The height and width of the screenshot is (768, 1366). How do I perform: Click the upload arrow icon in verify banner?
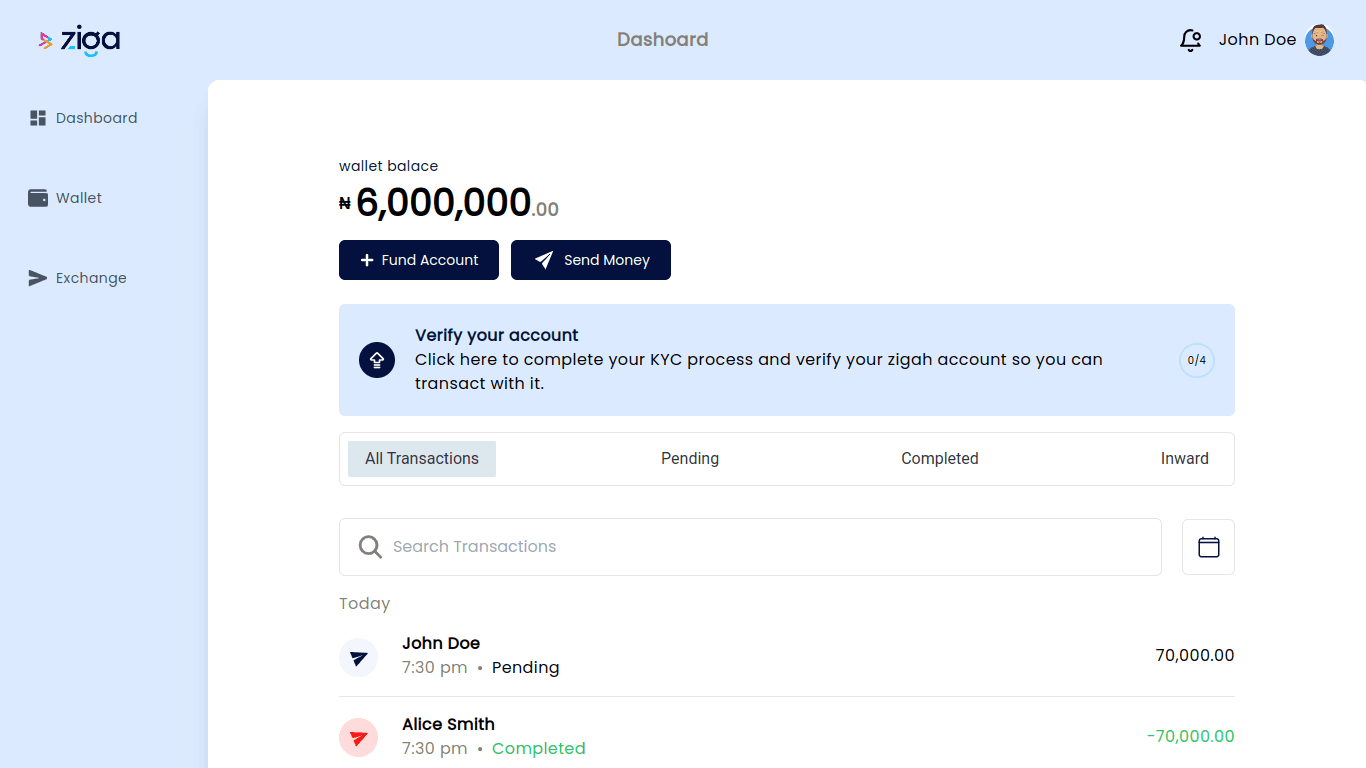point(377,360)
